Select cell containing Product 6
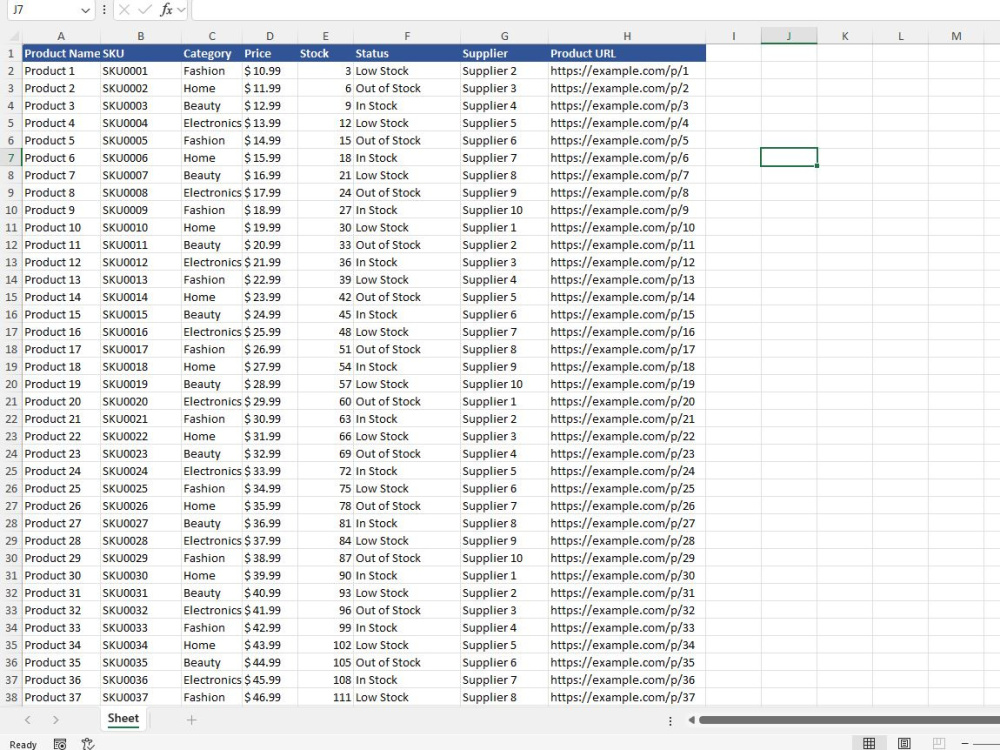Image resolution: width=1000 pixels, height=750 pixels. click(x=61, y=158)
